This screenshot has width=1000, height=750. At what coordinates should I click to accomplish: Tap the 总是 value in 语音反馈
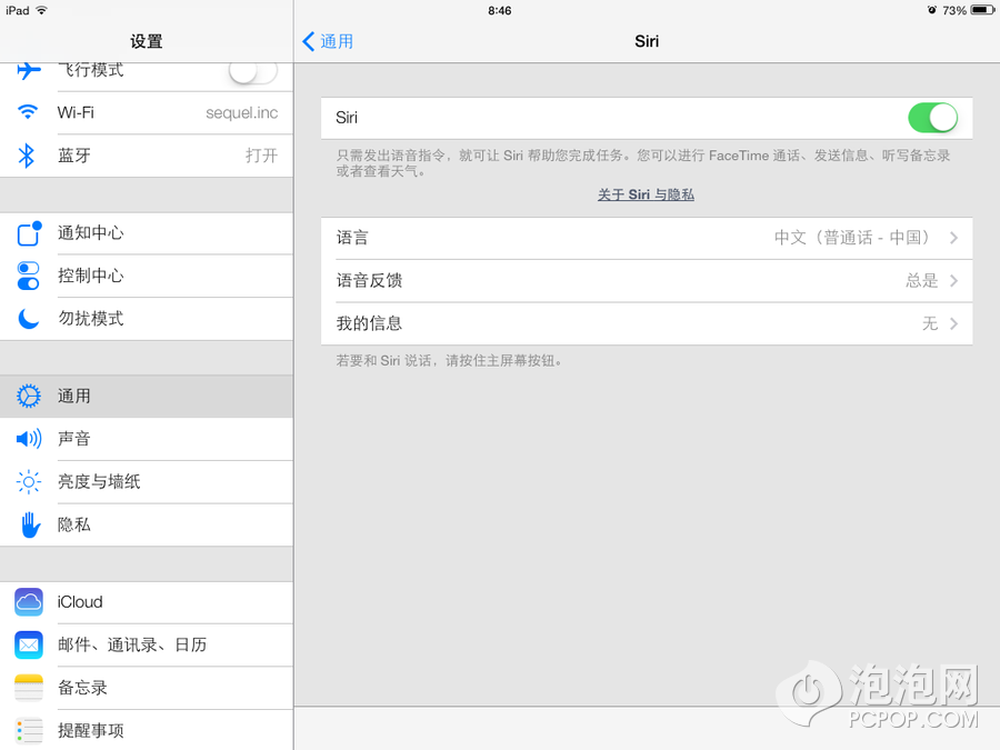click(922, 281)
